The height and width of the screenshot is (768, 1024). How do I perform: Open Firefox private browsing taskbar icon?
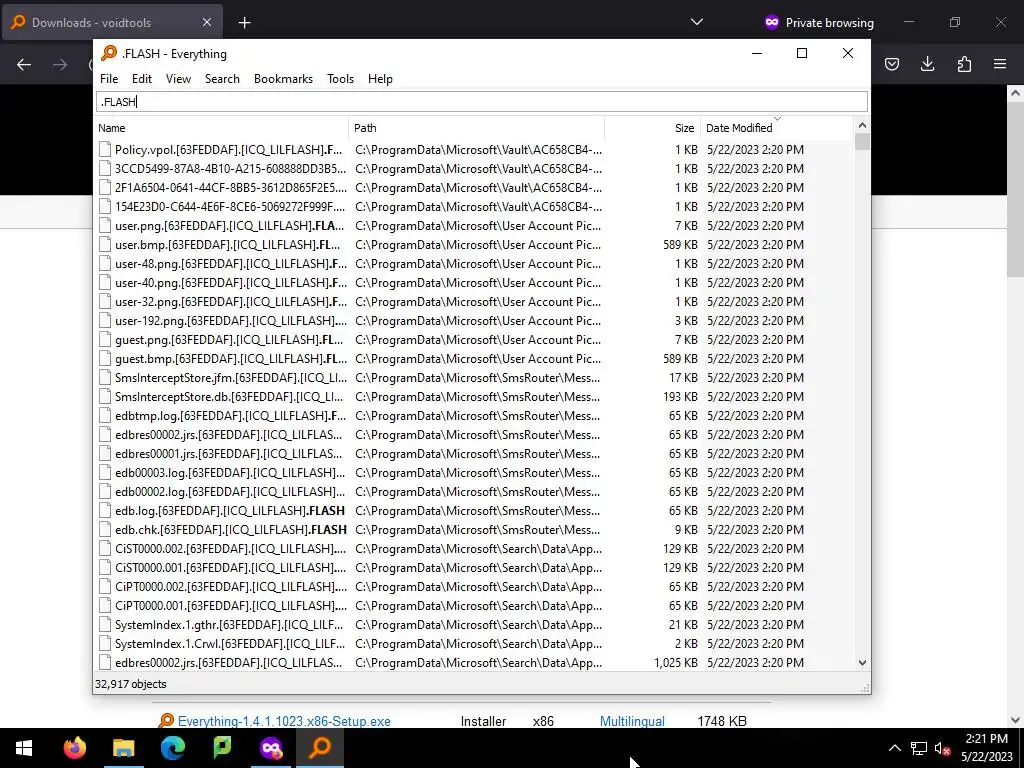pyautogui.click(x=271, y=748)
